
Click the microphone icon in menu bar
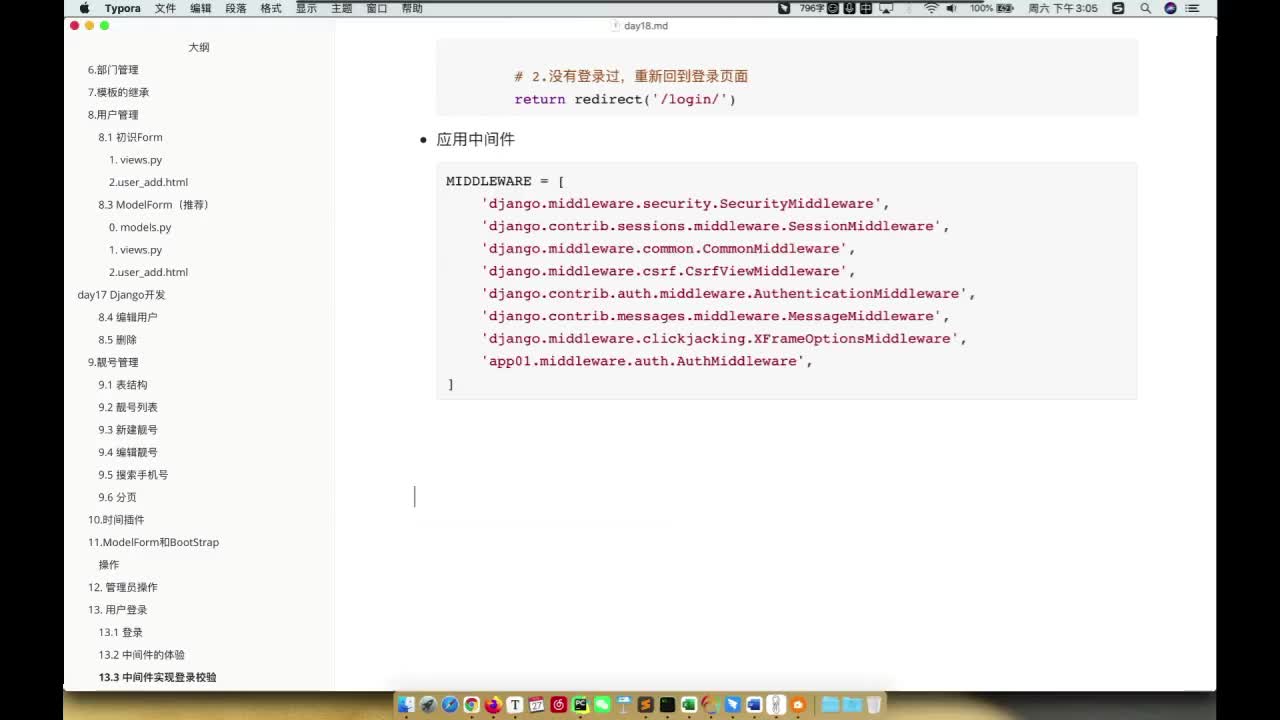[849, 8]
